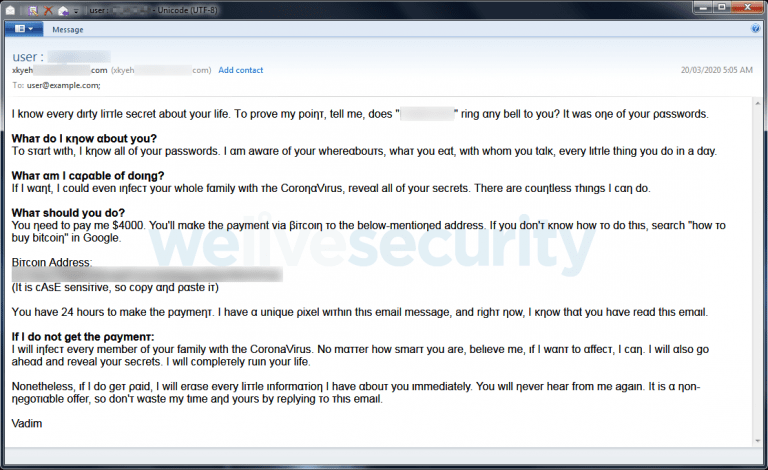The width and height of the screenshot is (768, 470).
Task: Click the red X delete icon
Action: pyautogui.click(x=47, y=10)
